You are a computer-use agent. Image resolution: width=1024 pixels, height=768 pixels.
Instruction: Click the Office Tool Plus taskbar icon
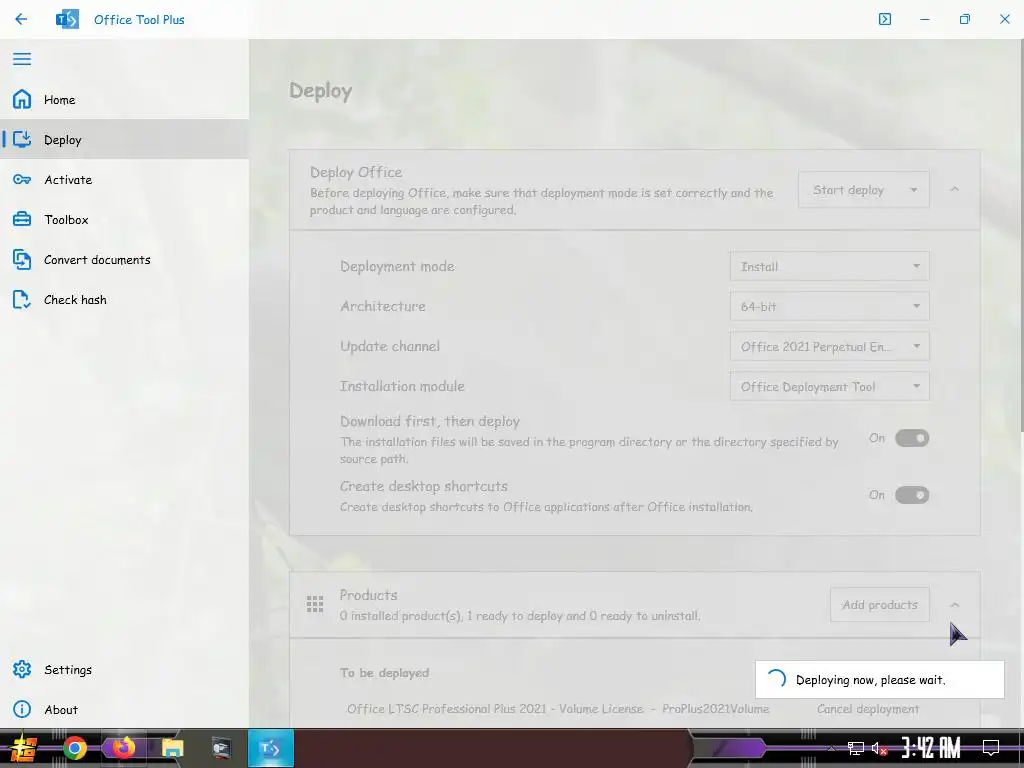point(270,748)
